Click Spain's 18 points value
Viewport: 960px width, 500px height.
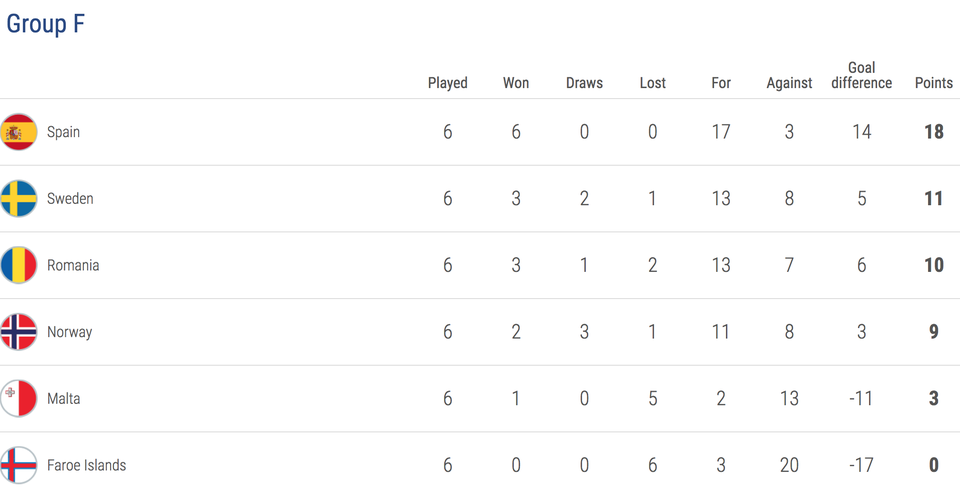pyautogui.click(x=934, y=132)
